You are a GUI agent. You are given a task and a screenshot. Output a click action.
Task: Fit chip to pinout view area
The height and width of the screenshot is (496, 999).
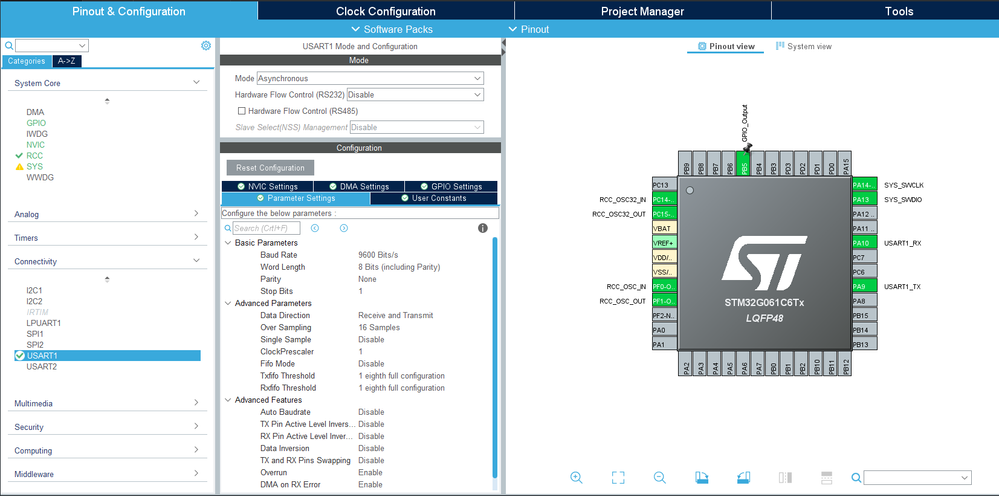(x=617, y=478)
